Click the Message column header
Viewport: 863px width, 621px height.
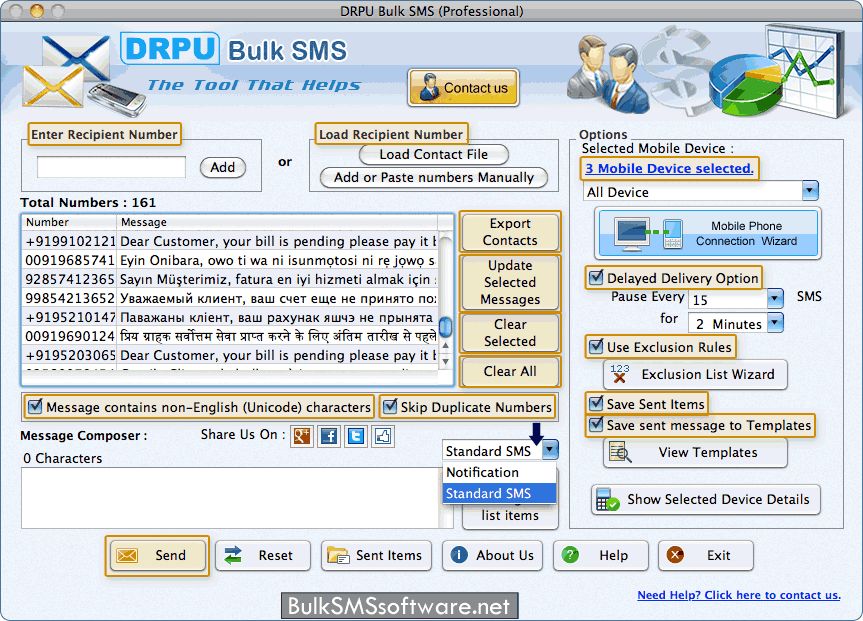[x=277, y=222]
